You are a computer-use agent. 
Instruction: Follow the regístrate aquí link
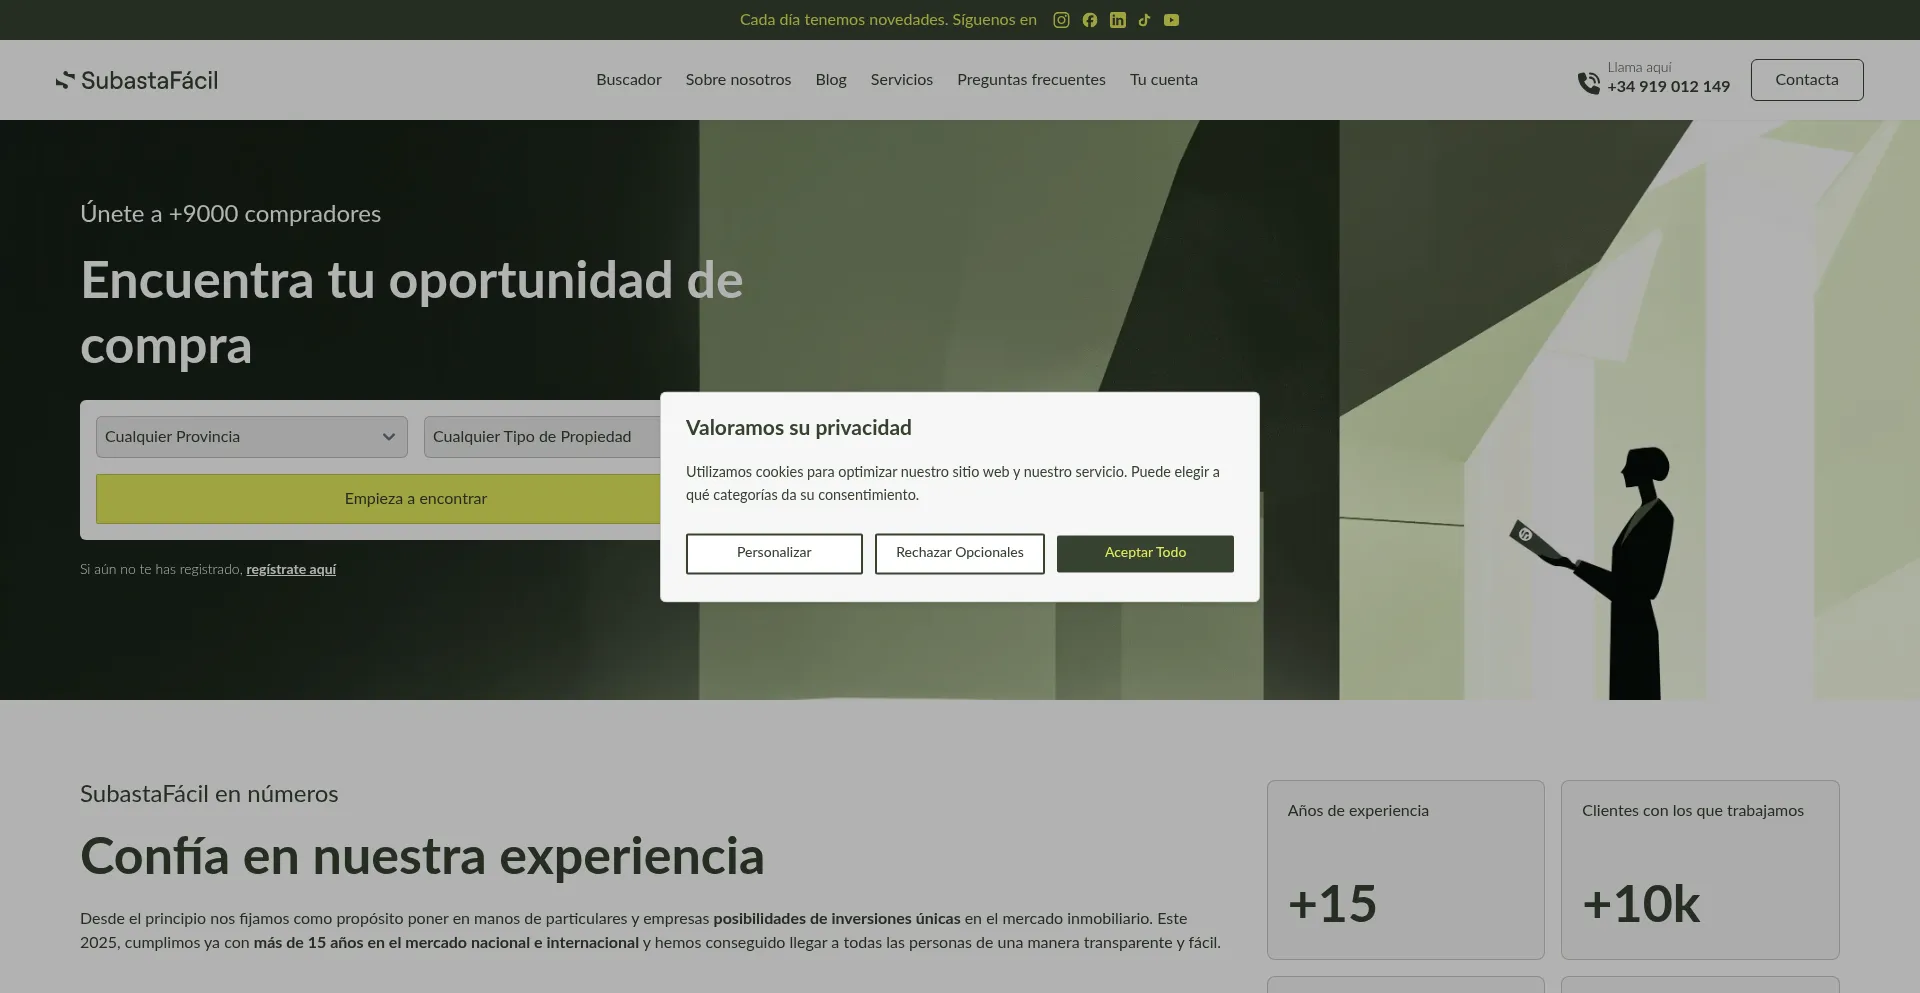[291, 570]
